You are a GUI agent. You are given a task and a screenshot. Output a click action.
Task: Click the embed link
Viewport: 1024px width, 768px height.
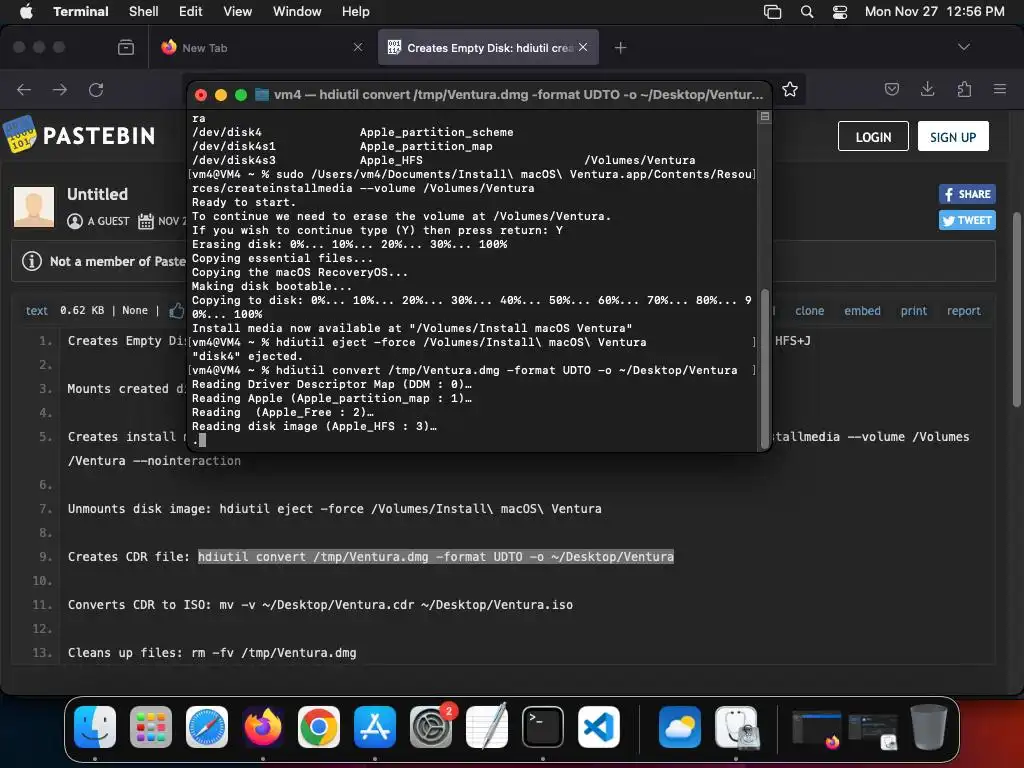point(862,311)
